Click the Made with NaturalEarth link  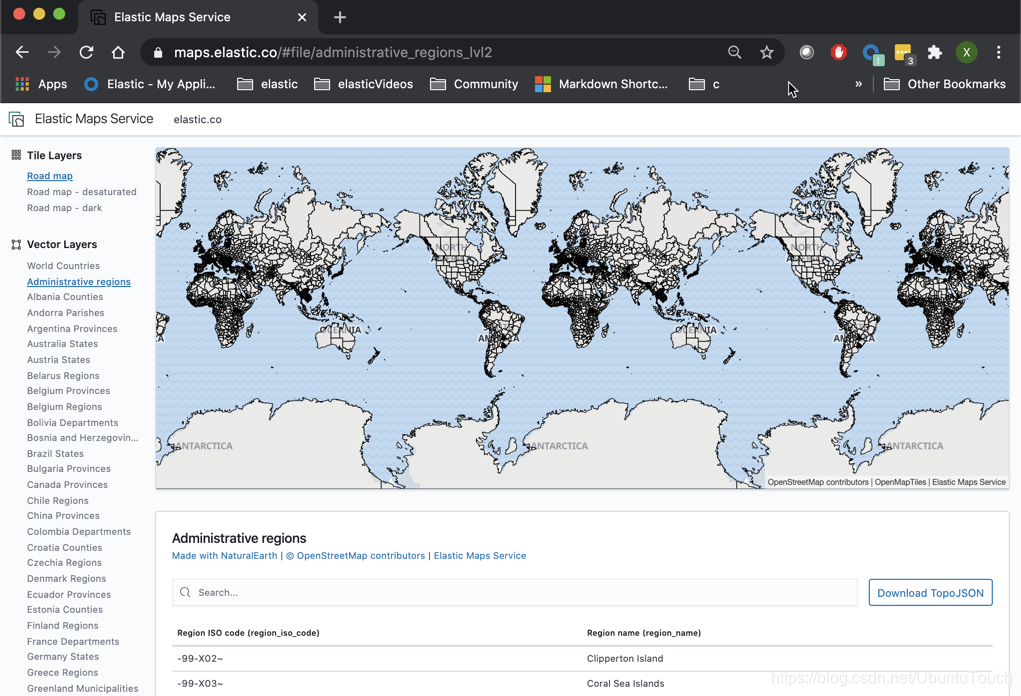pyautogui.click(x=225, y=555)
